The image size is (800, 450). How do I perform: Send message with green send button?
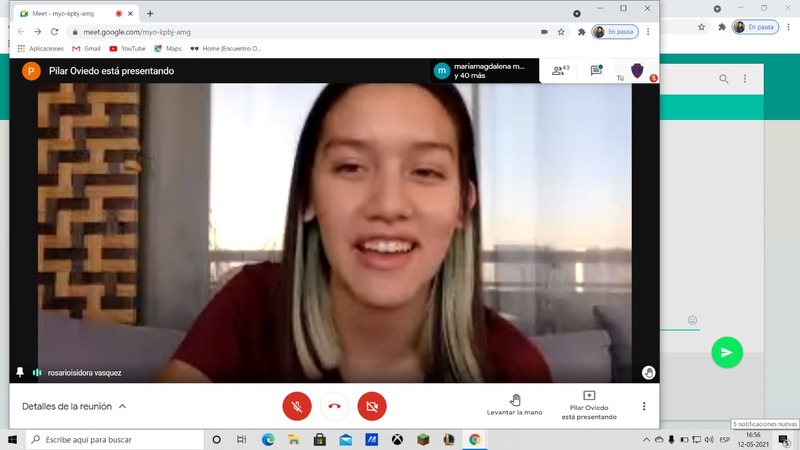pos(727,352)
